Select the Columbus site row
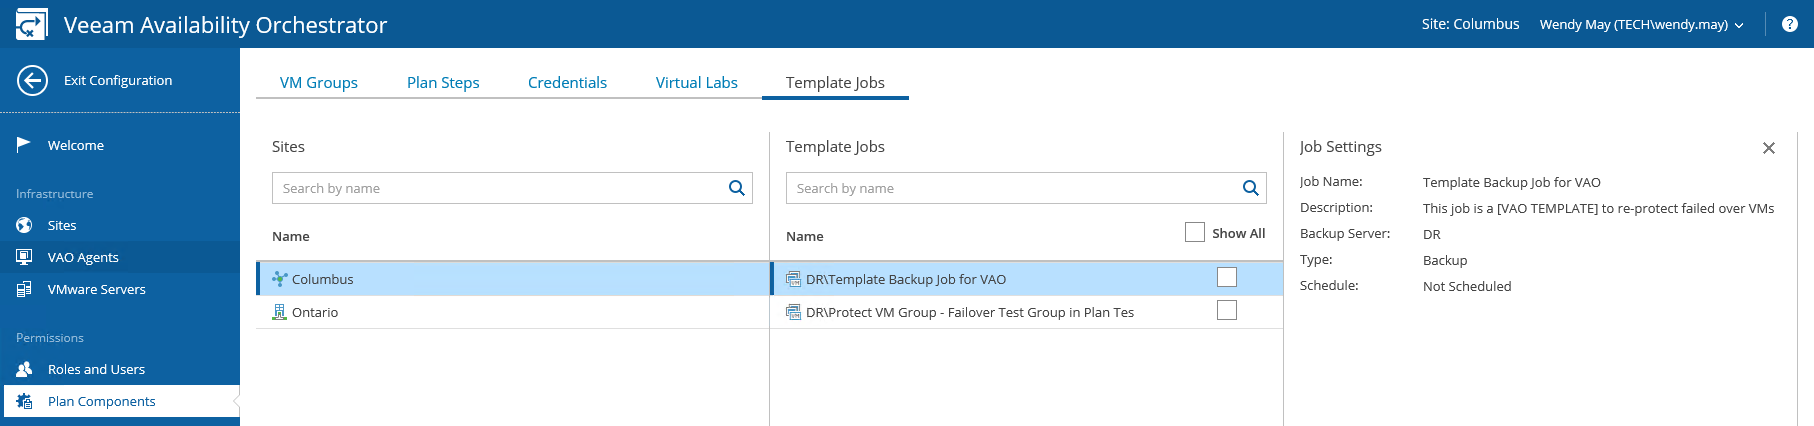The height and width of the screenshot is (426, 1814). [512, 279]
